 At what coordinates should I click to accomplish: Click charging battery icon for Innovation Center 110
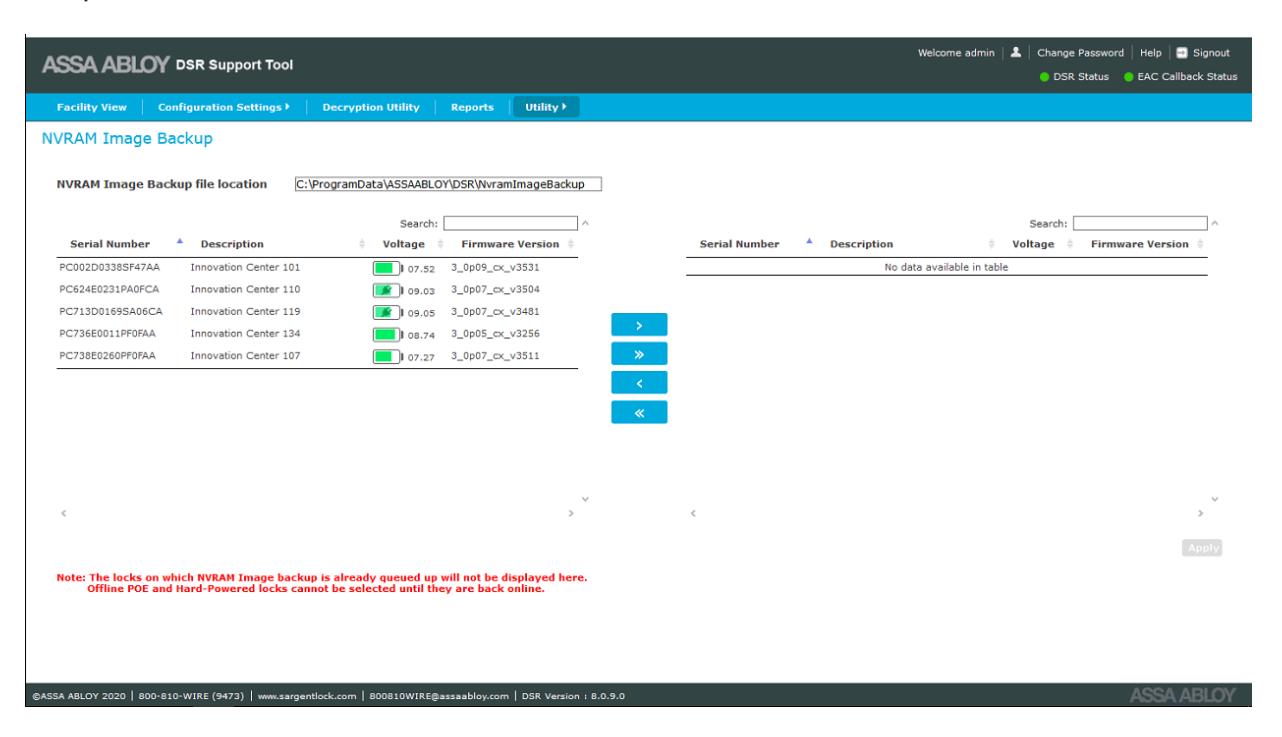tap(386, 290)
